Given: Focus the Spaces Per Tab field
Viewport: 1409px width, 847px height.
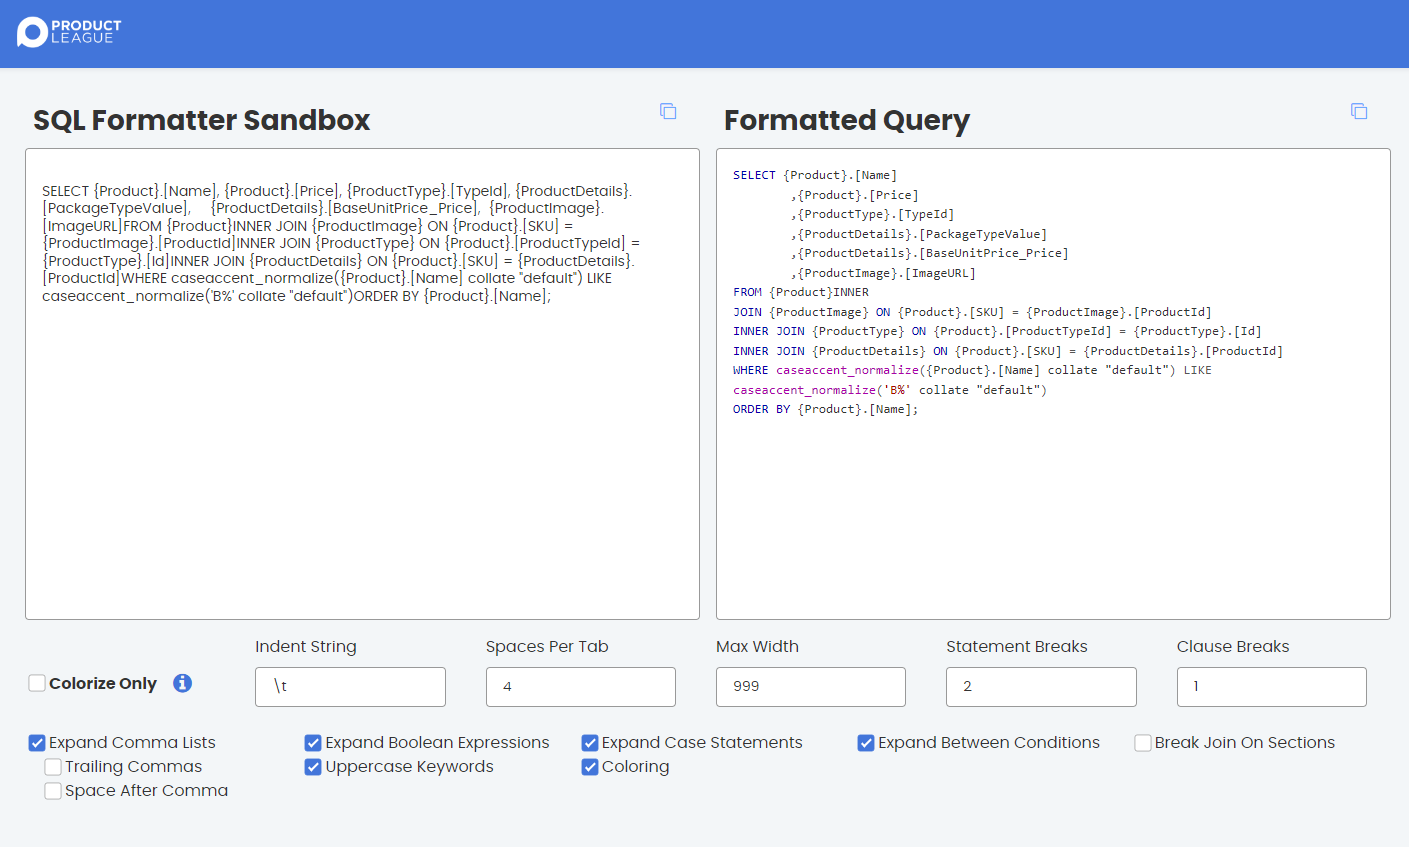Looking at the screenshot, I should 580,687.
